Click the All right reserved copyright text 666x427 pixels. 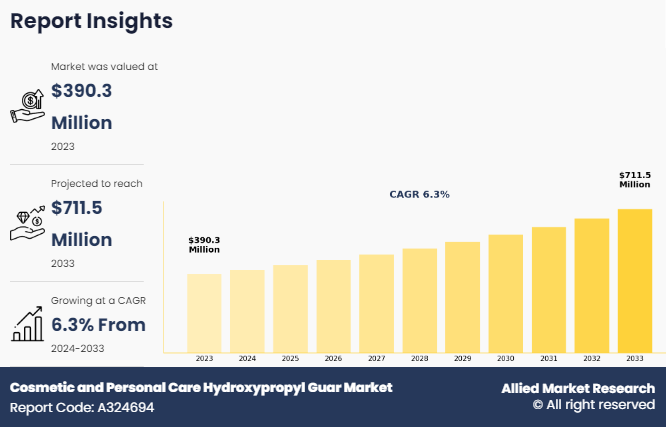point(593,406)
